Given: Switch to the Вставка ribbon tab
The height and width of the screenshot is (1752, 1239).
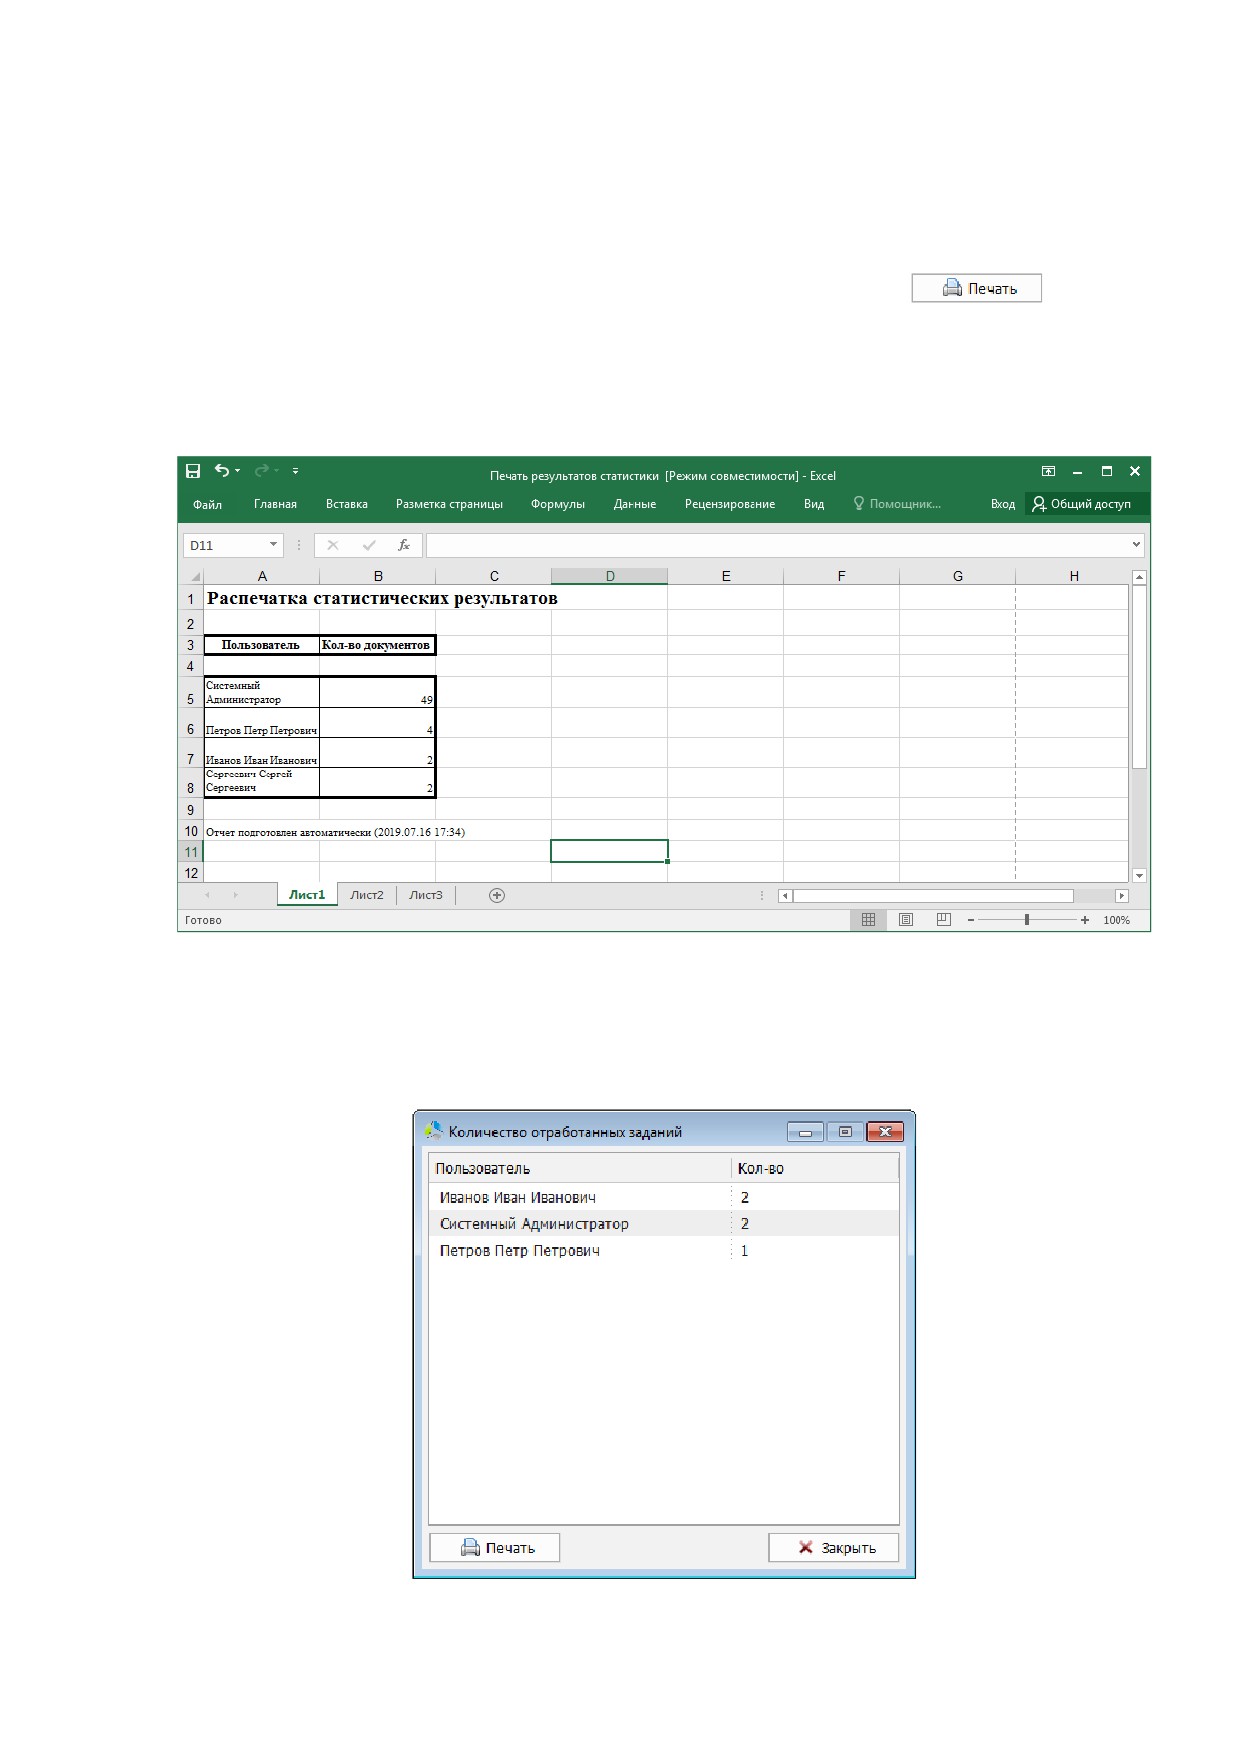Looking at the screenshot, I should tap(347, 504).
